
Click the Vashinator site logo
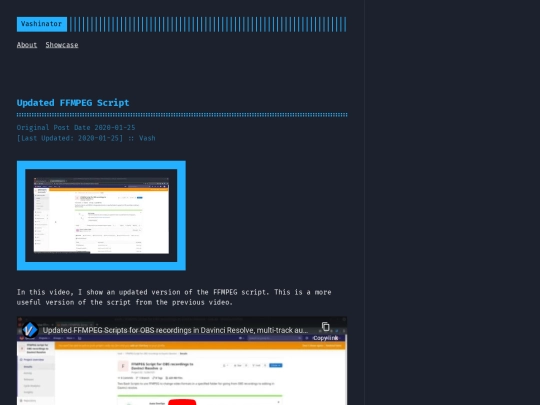tap(42, 24)
